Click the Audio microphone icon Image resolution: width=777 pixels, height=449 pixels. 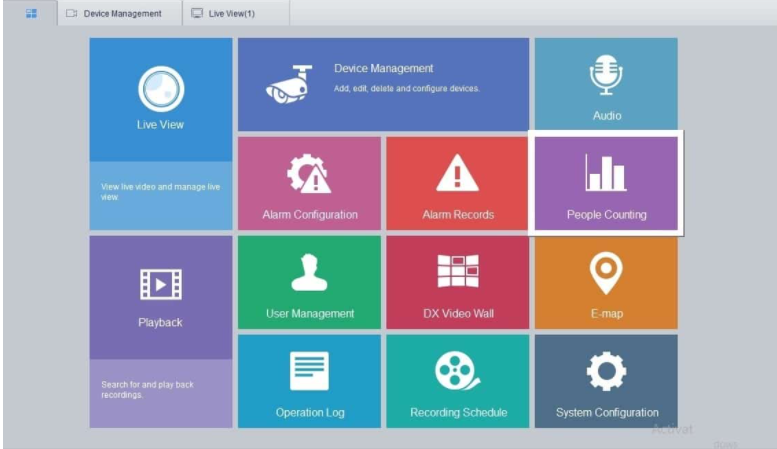(x=606, y=75)
